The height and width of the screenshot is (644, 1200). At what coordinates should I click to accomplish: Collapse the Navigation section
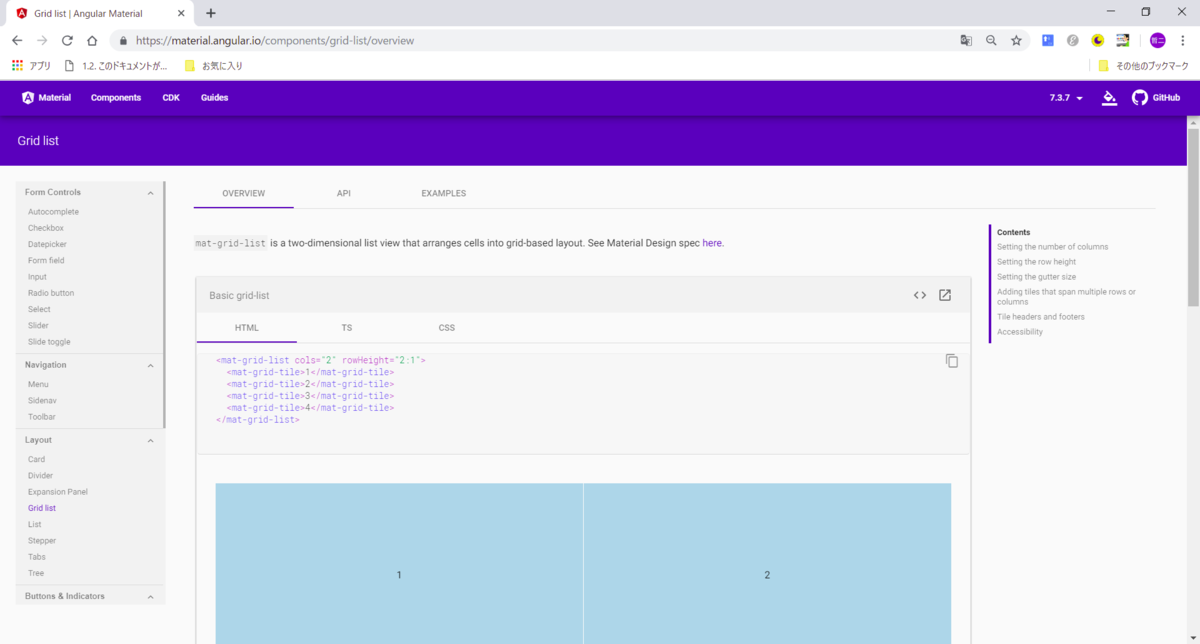[x=151, y=366]
